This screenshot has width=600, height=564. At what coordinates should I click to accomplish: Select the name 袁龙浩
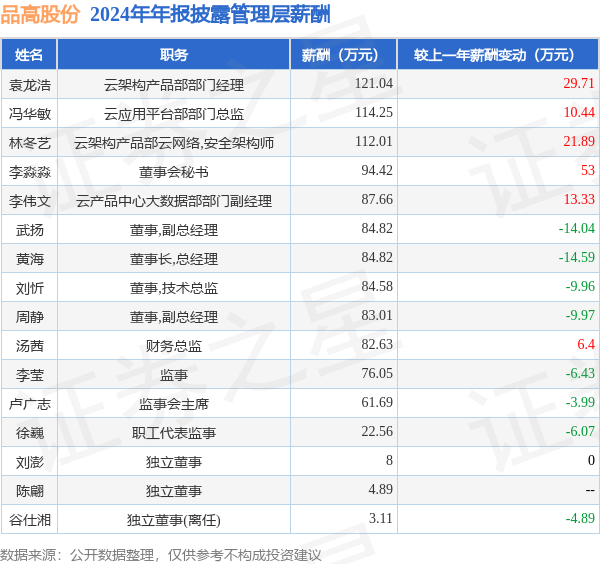tap(29, 85)
